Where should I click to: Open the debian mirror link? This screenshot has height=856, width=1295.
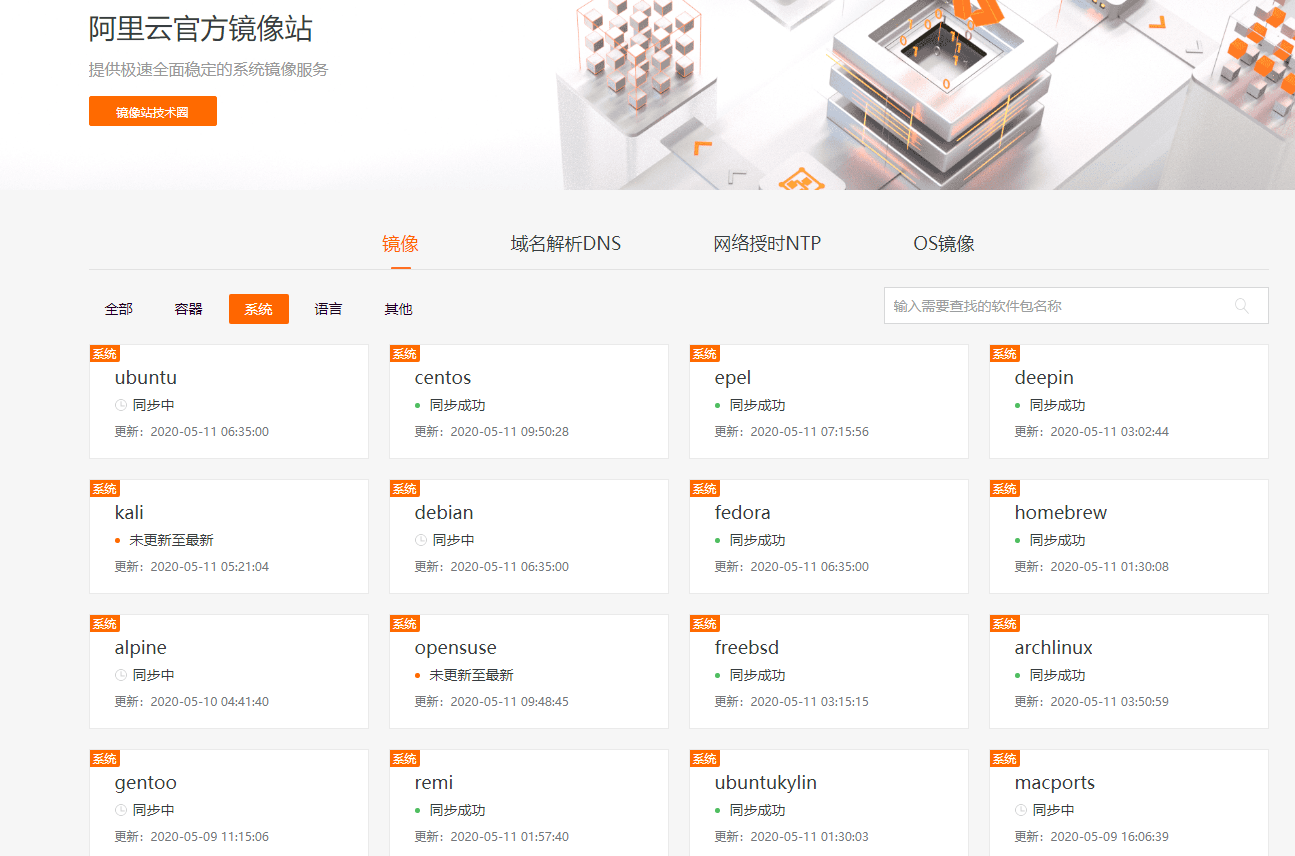click(444, 513)
